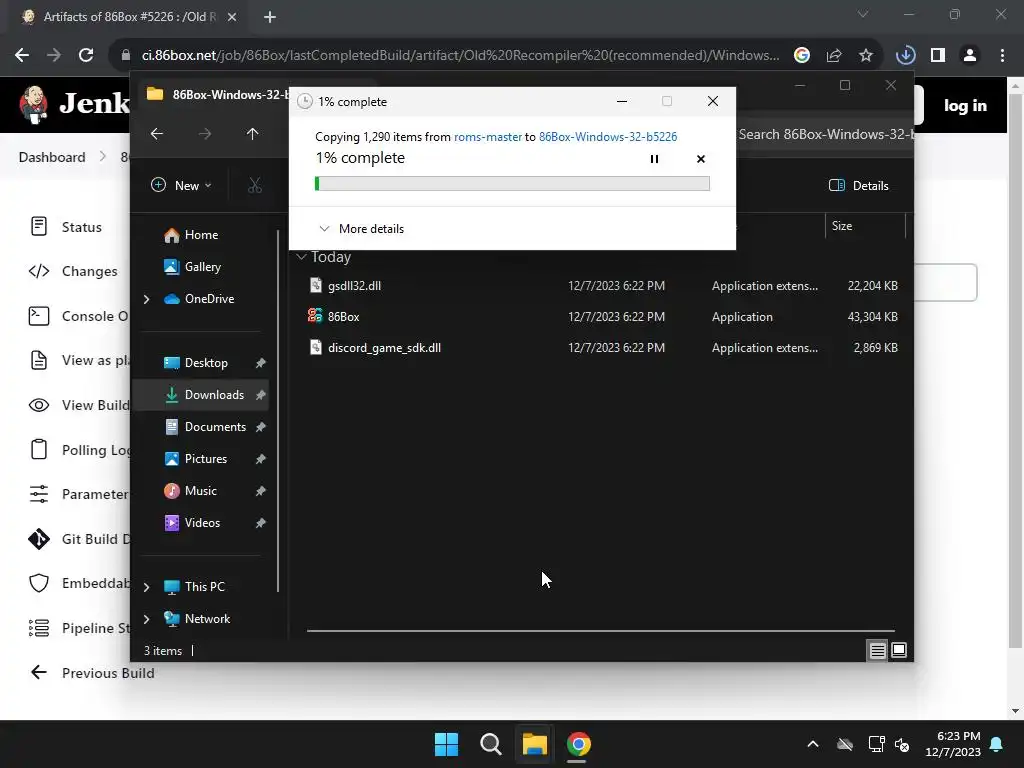Open the 86Box-Windows-32-b5226 destination link
The height and width of the screenshot is (768, 1024).
[608, 136]
